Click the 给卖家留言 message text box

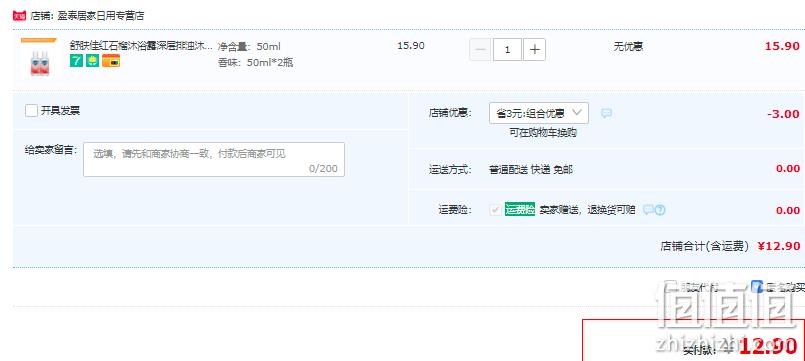[x=214, y=159]
